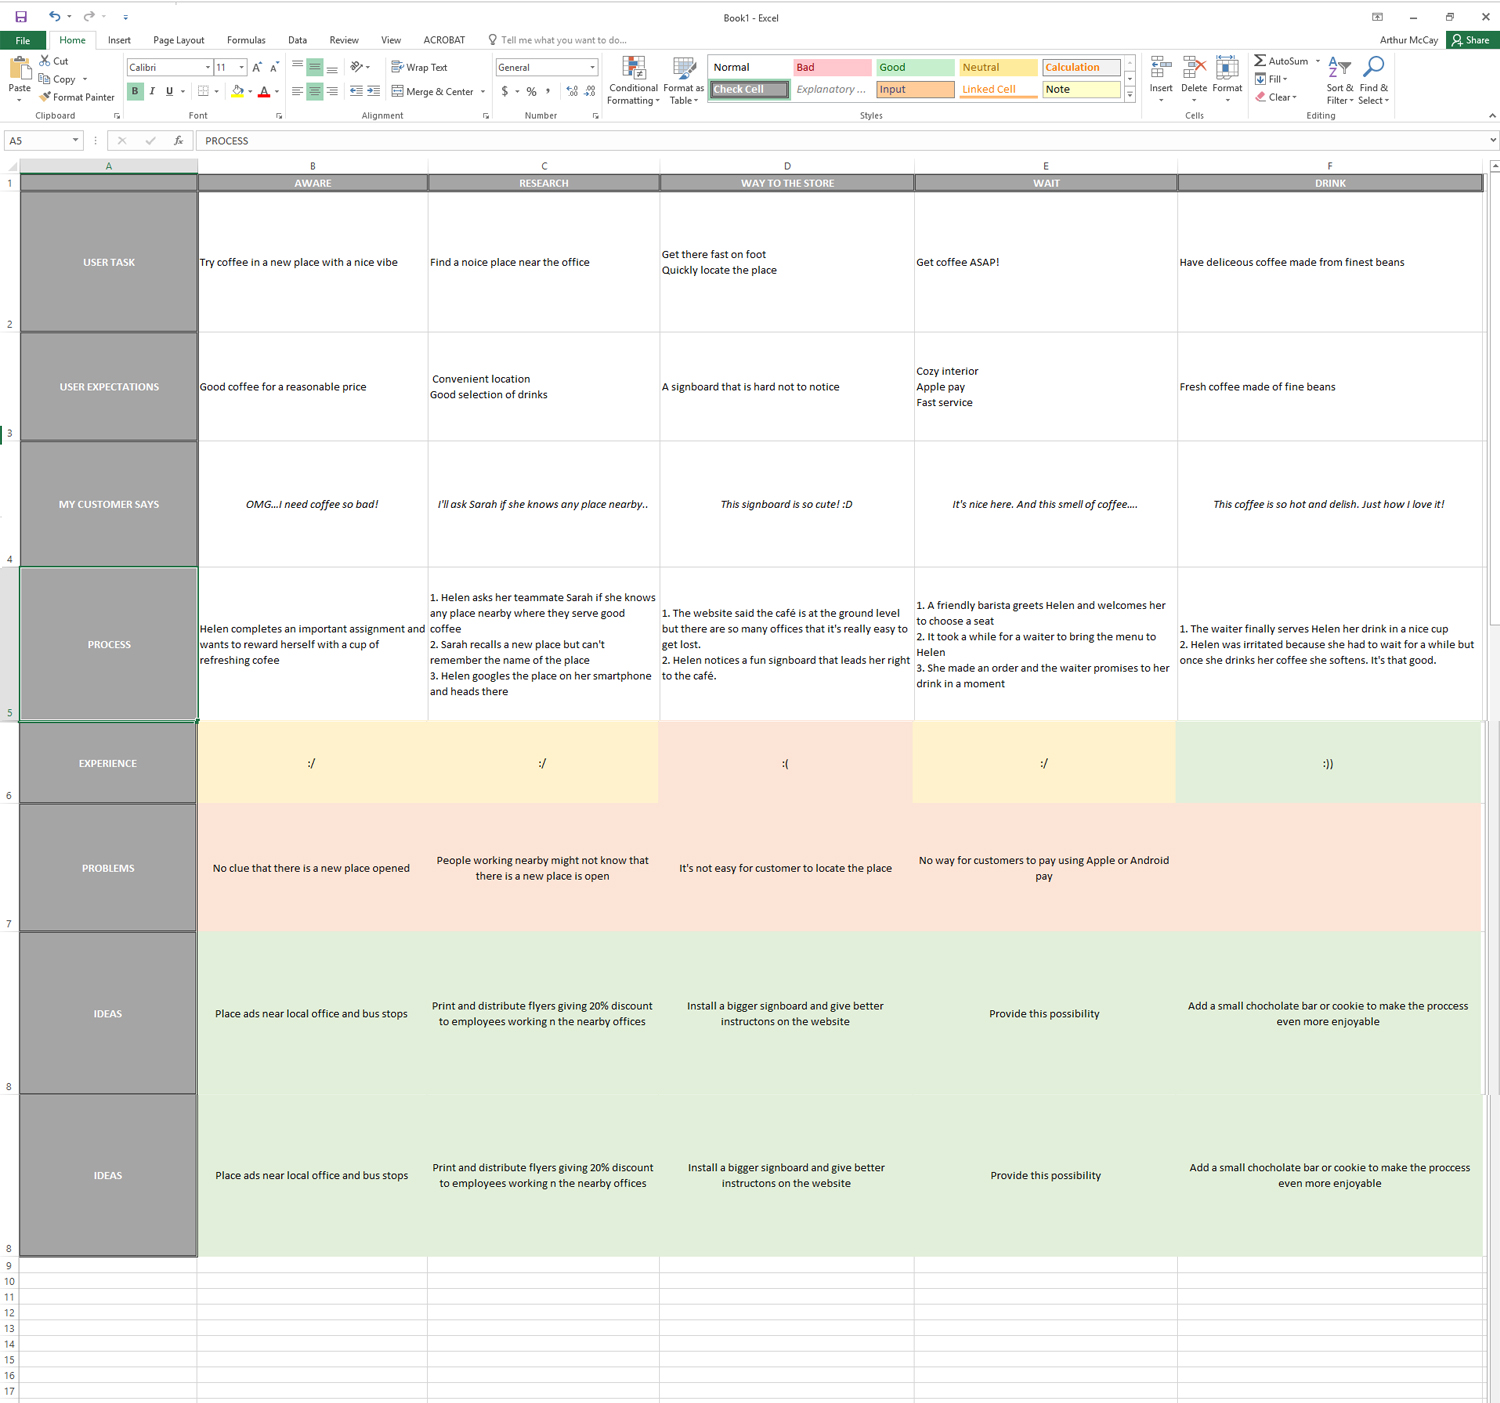Click the yellow Fill Color swatch button

coord(237,91)
